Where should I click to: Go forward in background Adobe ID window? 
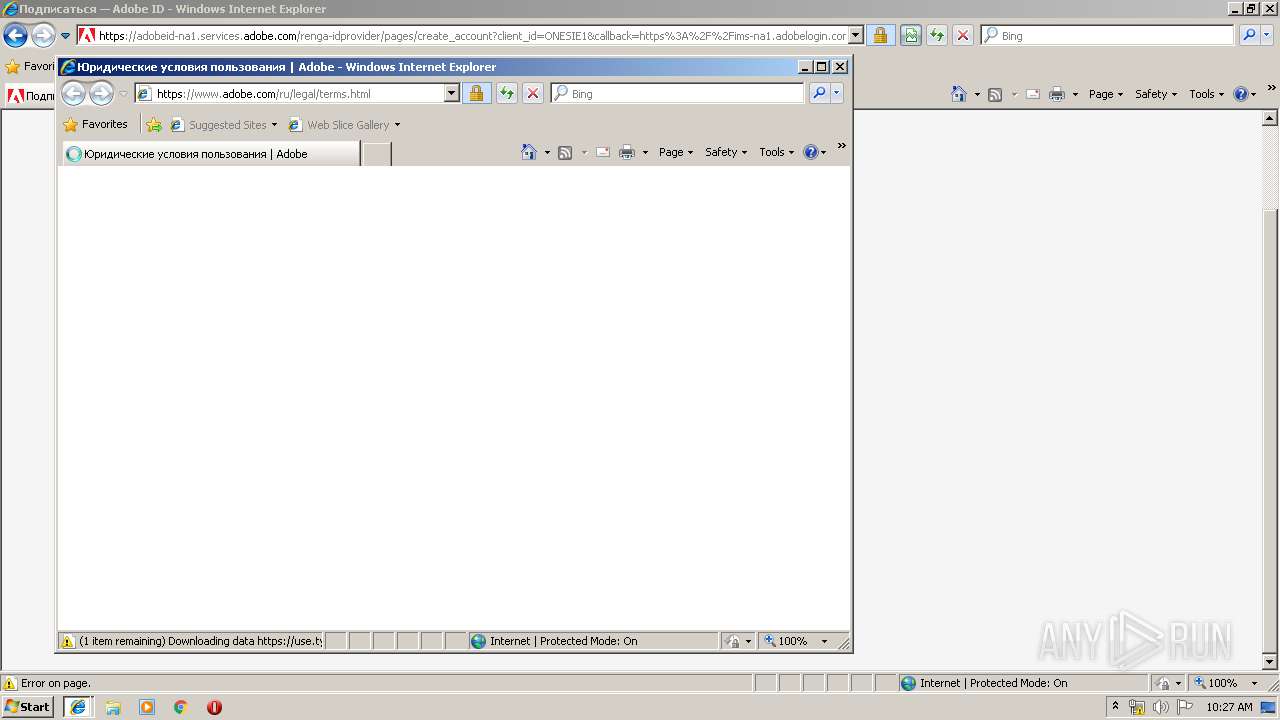[x=43, y=36]
